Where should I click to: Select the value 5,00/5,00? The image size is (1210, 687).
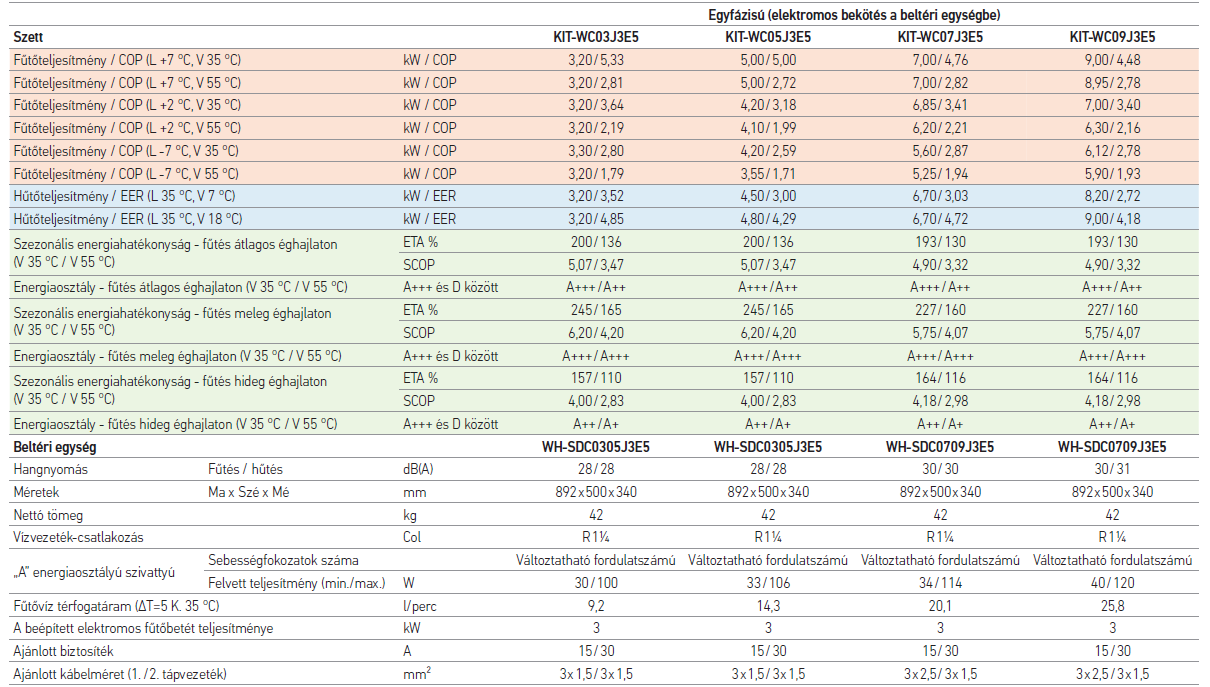(x=768, y=60)
